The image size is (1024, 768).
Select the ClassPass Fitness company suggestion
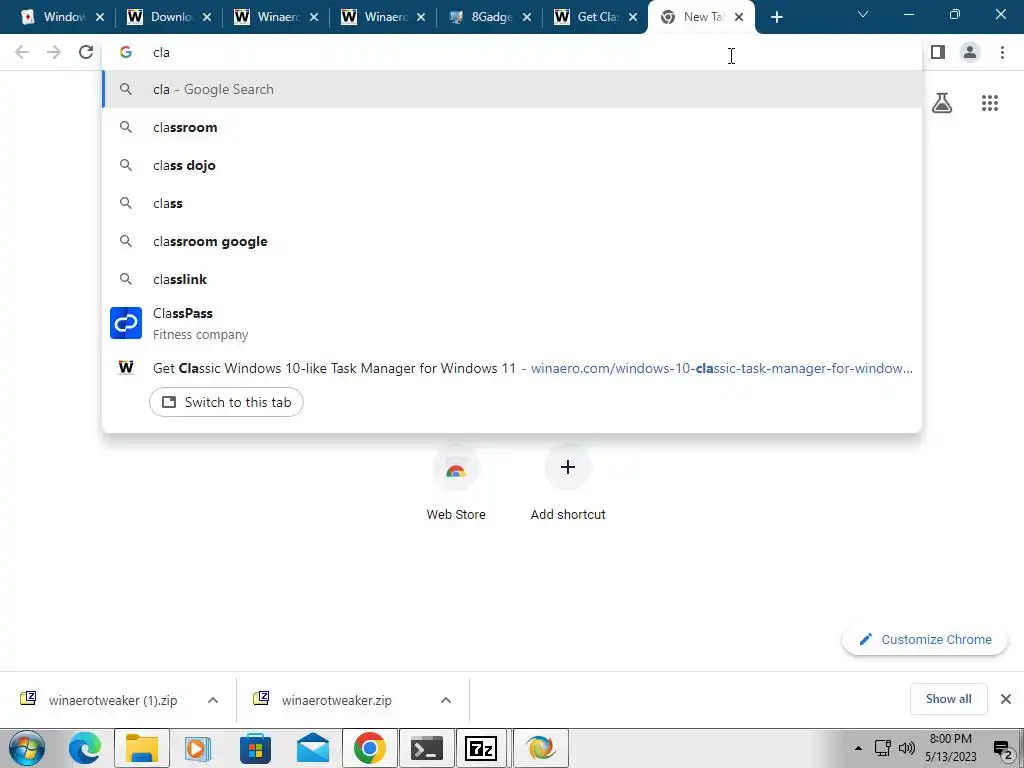click(512, 323)
